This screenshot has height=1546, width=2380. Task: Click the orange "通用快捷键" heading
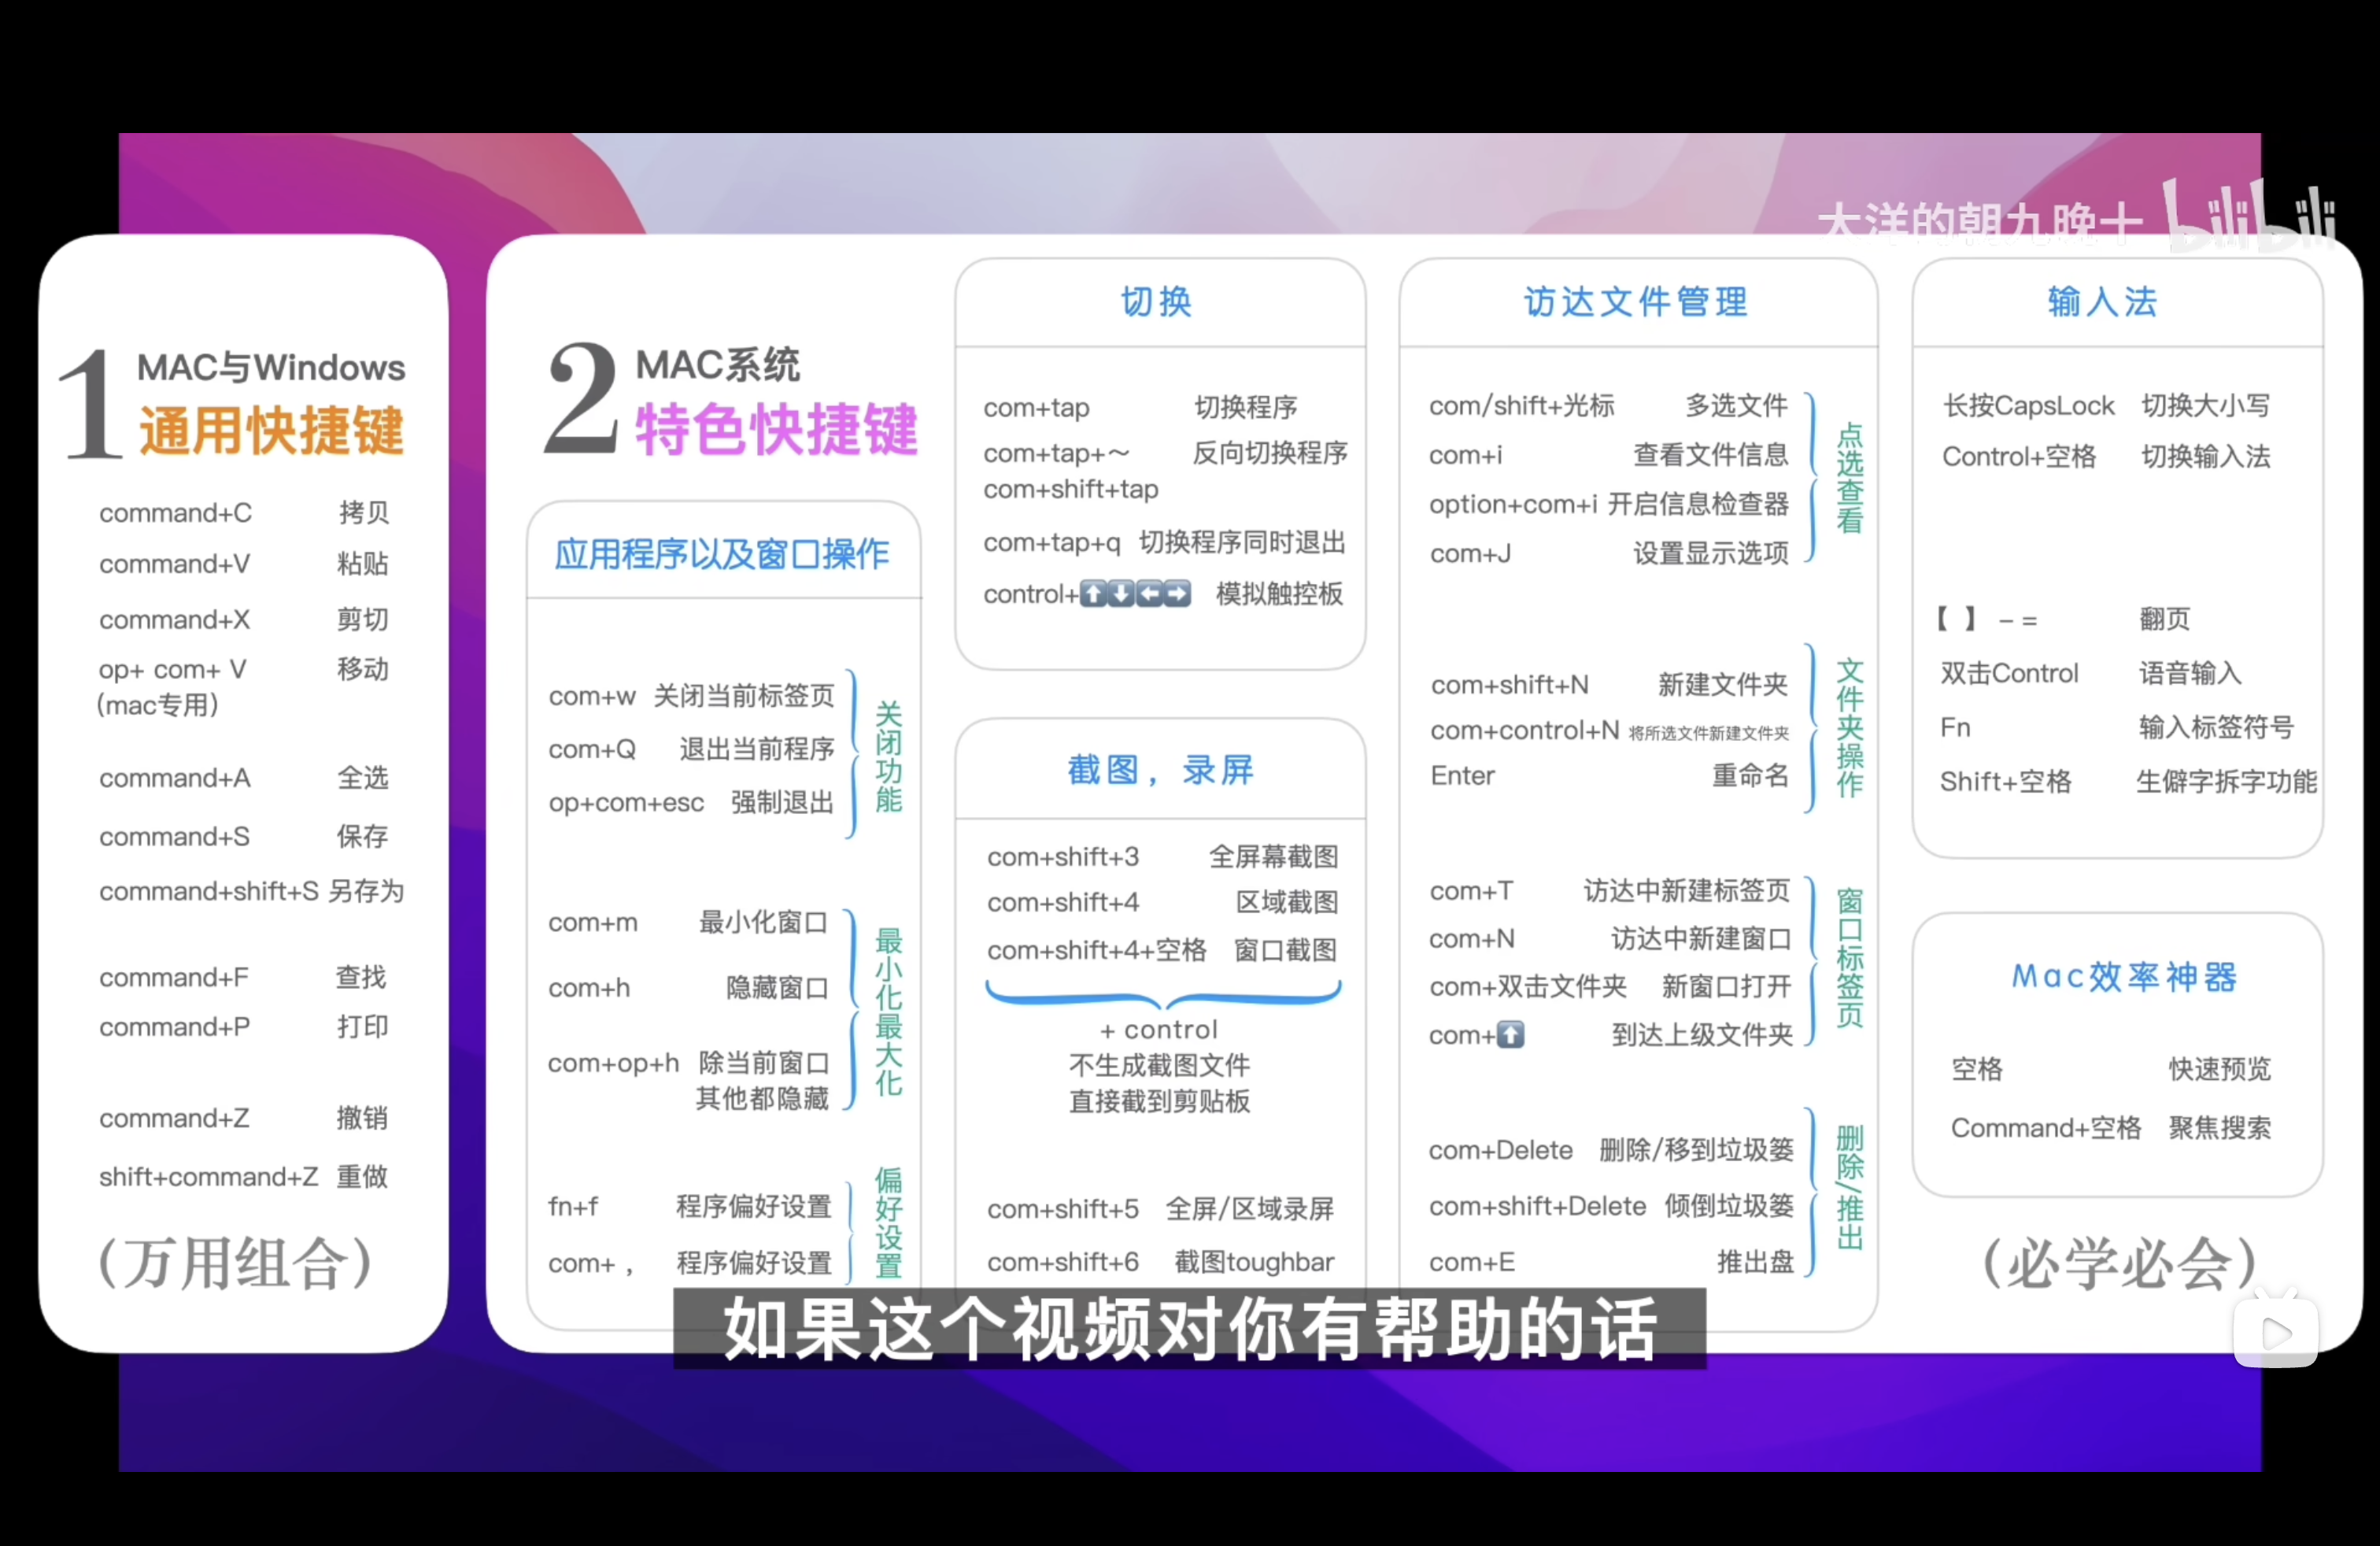[271, 431]
